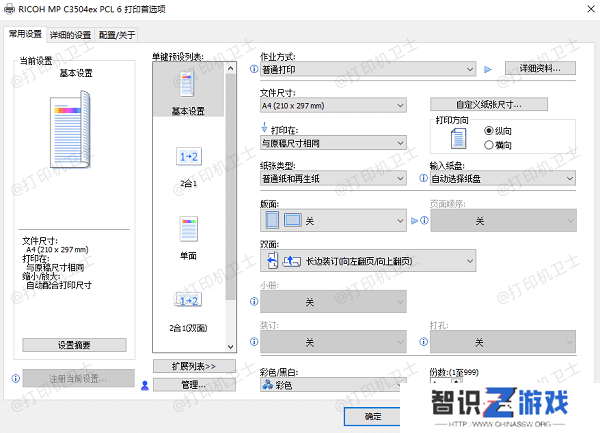
Task: Click landscape layout icon in 版面
Action: coord(293,220)
